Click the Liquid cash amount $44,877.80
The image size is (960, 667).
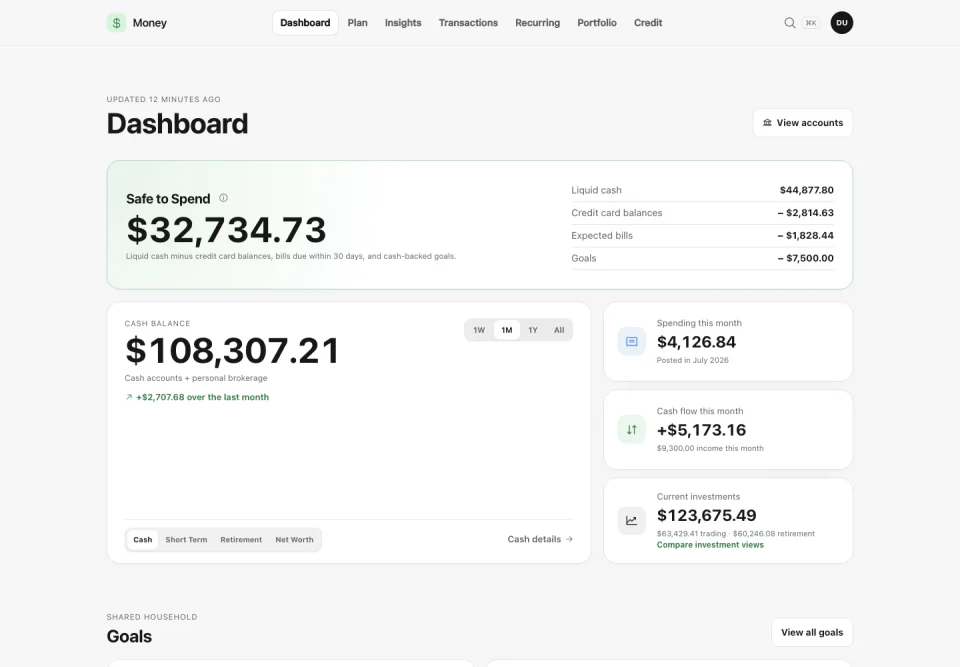806,190
